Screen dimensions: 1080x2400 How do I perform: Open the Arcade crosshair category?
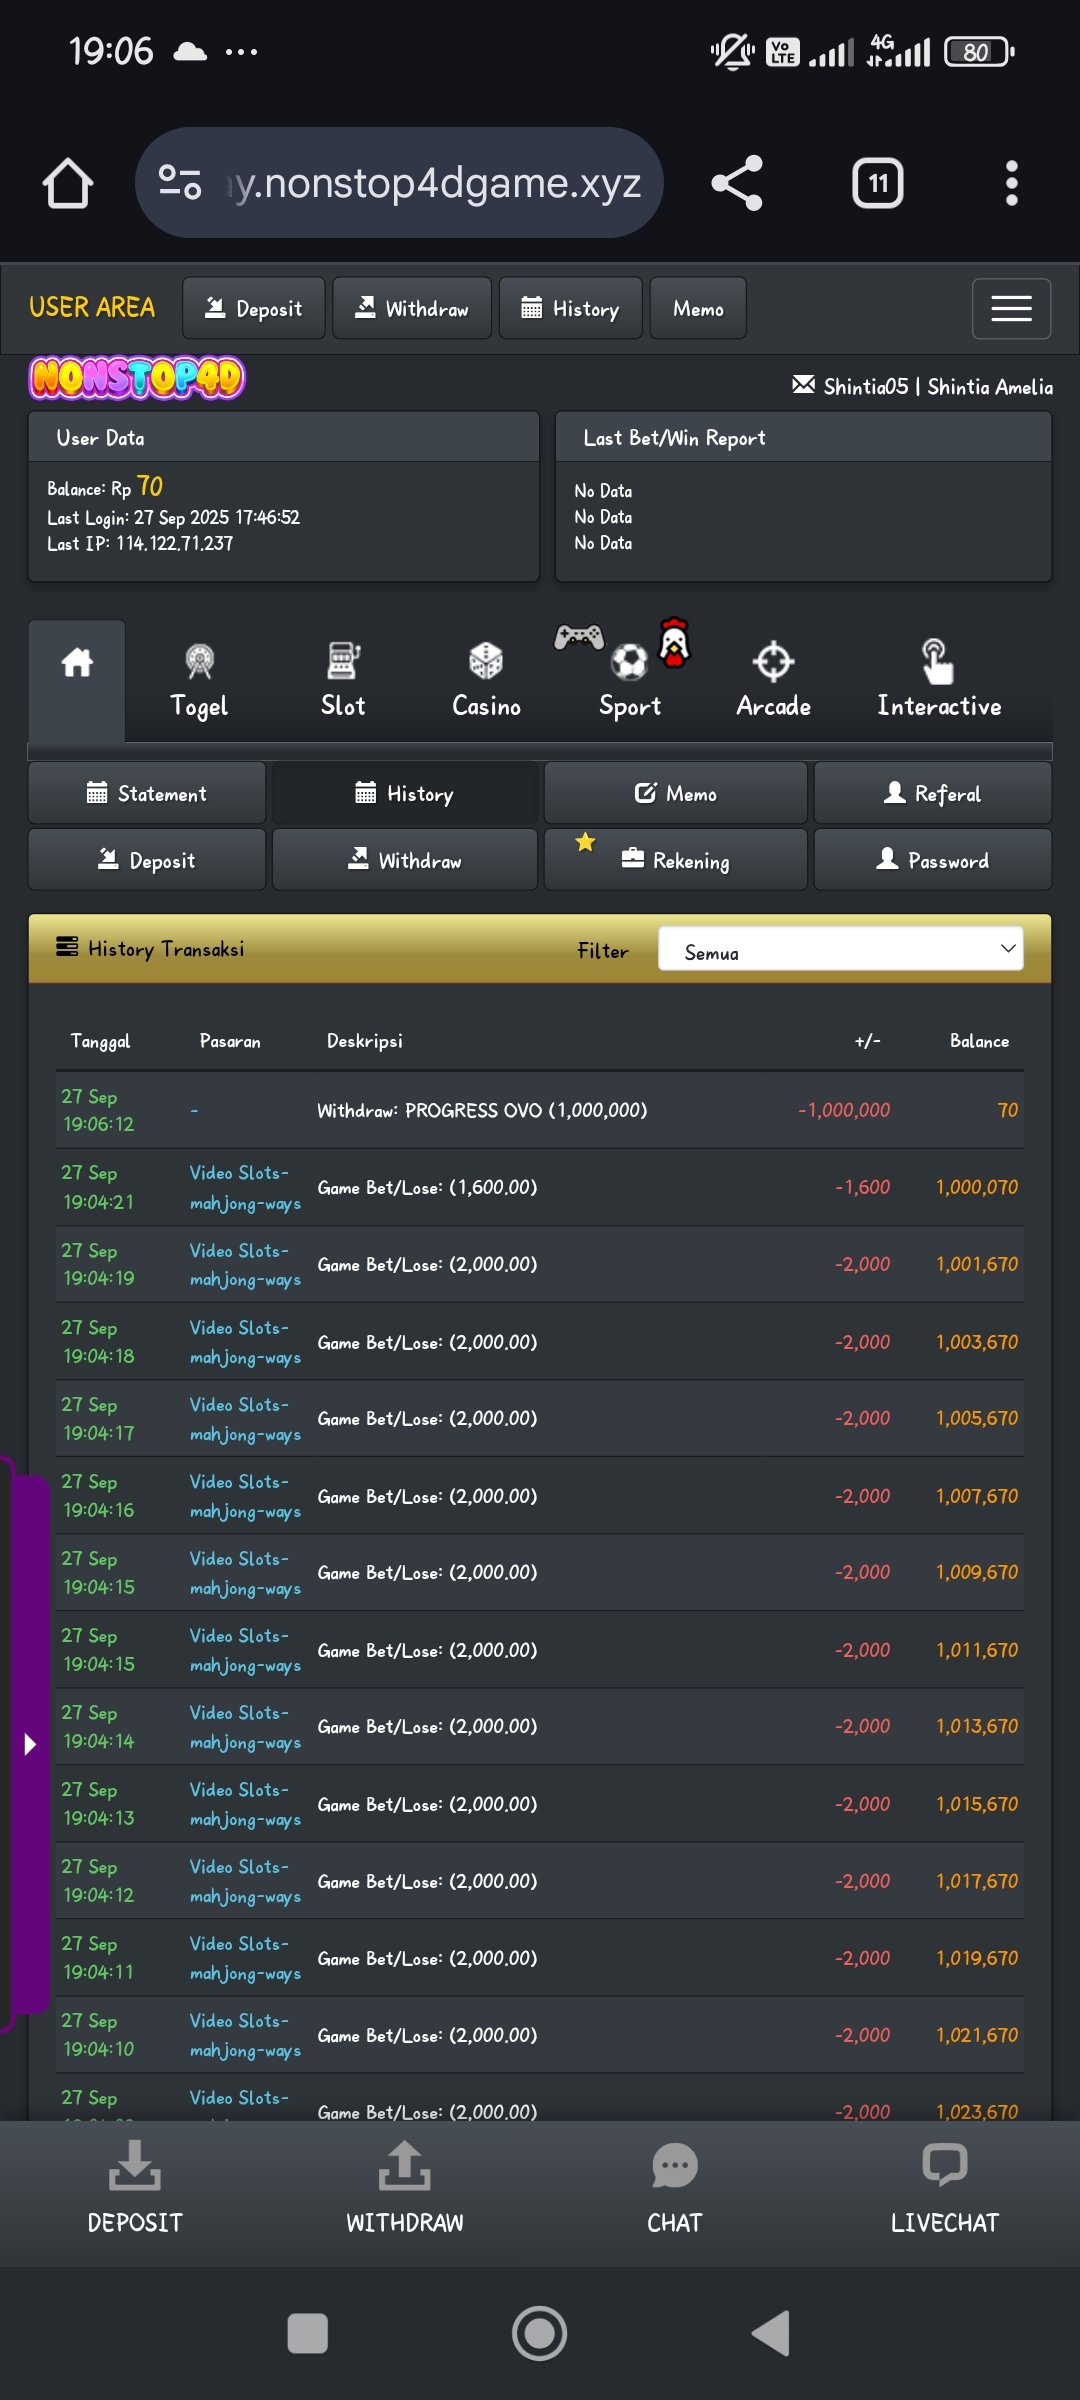click(773, 681)
